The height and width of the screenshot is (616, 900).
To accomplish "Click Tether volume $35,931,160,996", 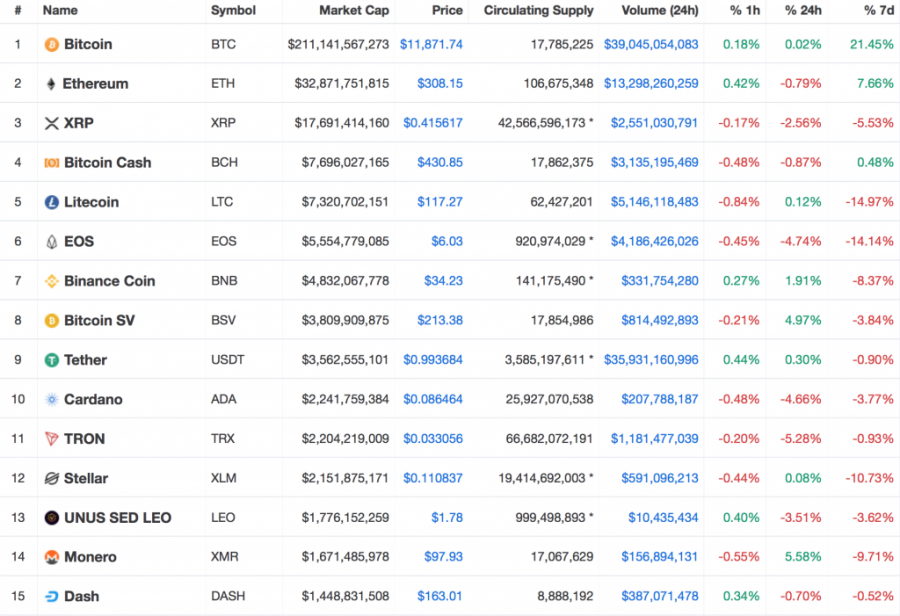I will 651,360.
